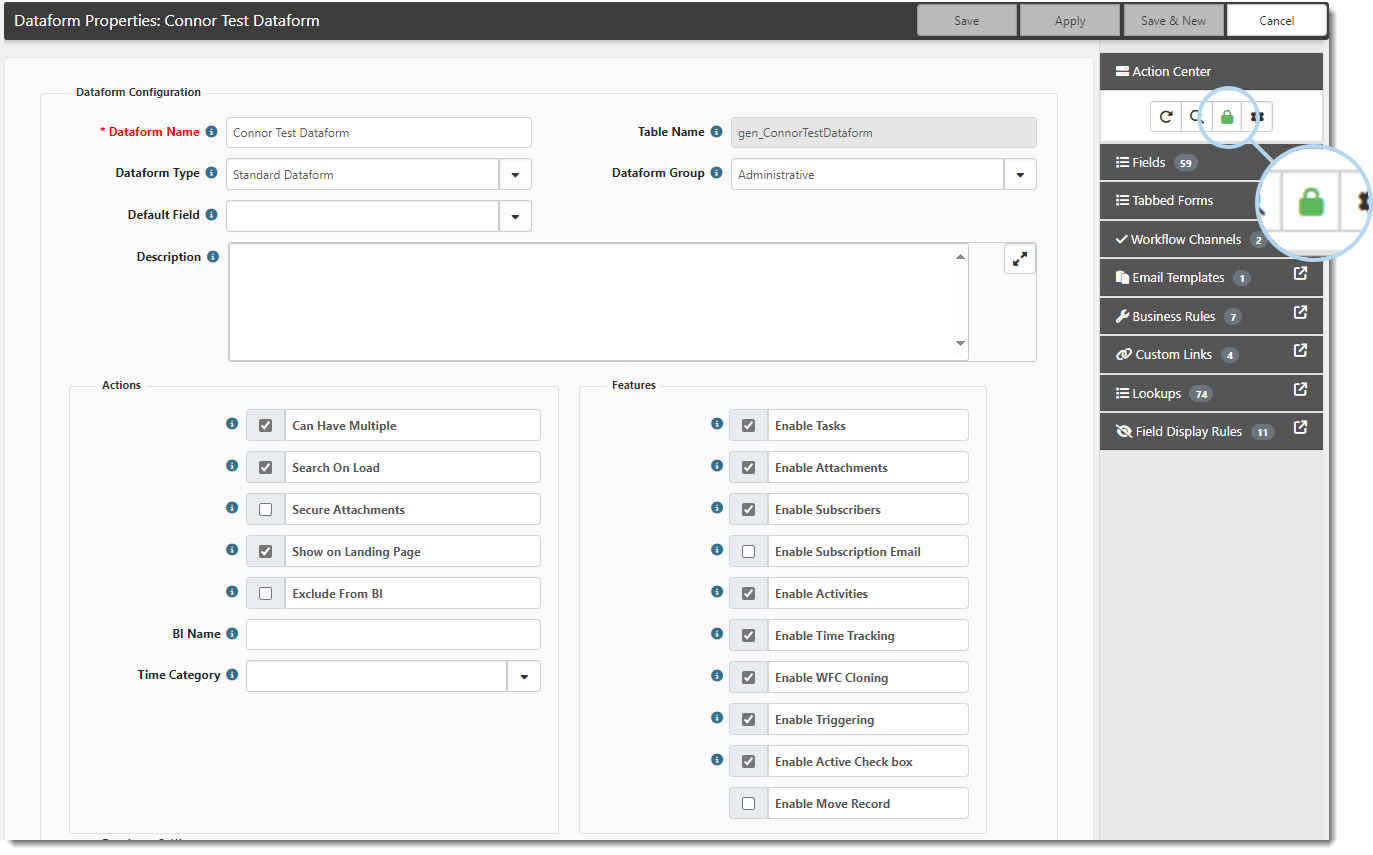The image size is (1373, 855).
Task: Open the Dataform Type dropdown
Action: pyautogui.click(x=515, y=175)
